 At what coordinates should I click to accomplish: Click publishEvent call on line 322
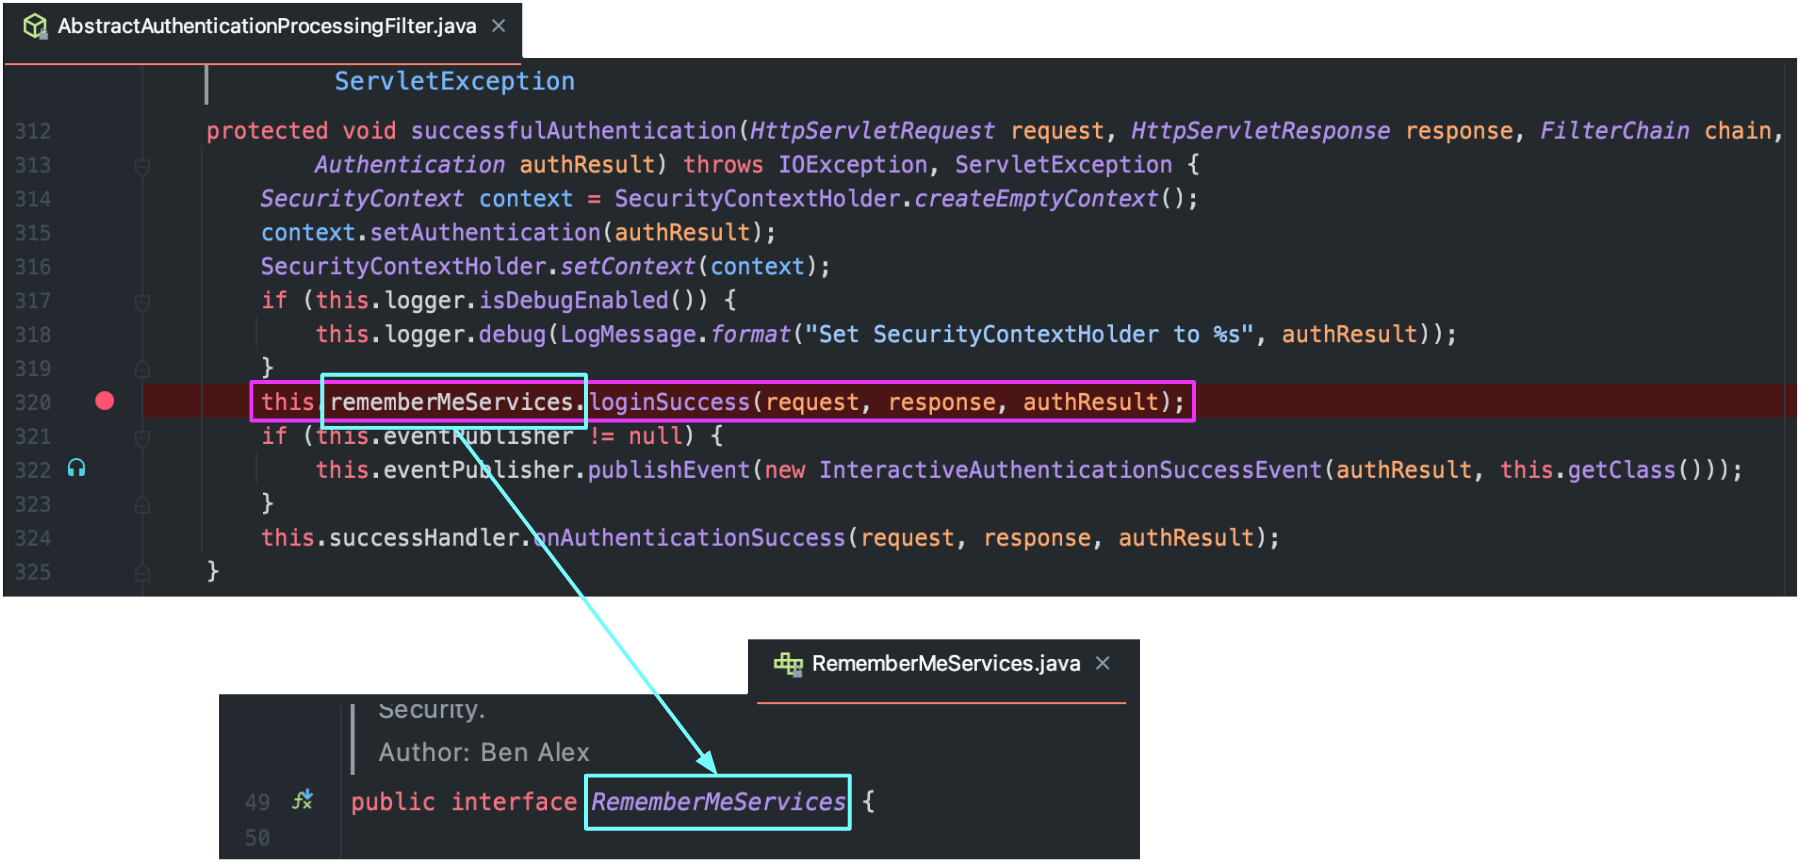point(669,470)
